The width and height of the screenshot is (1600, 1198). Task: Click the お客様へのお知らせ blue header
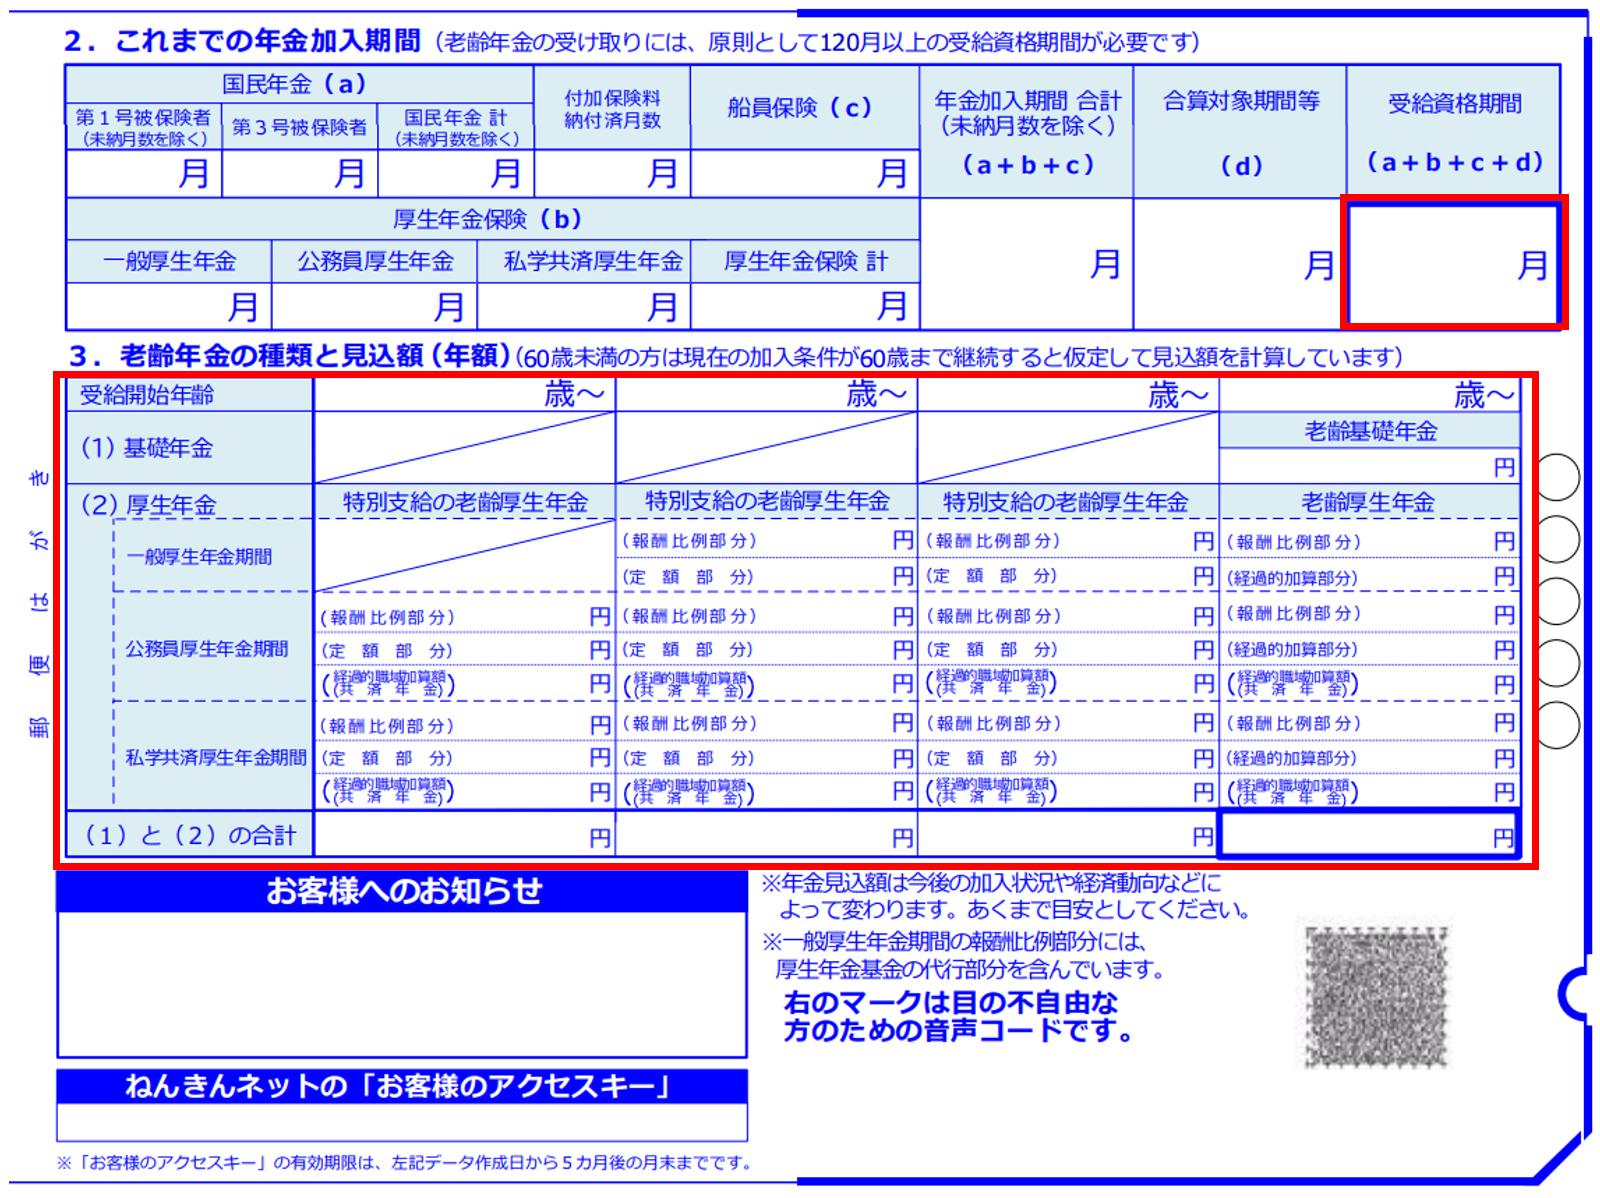(402, 891)
